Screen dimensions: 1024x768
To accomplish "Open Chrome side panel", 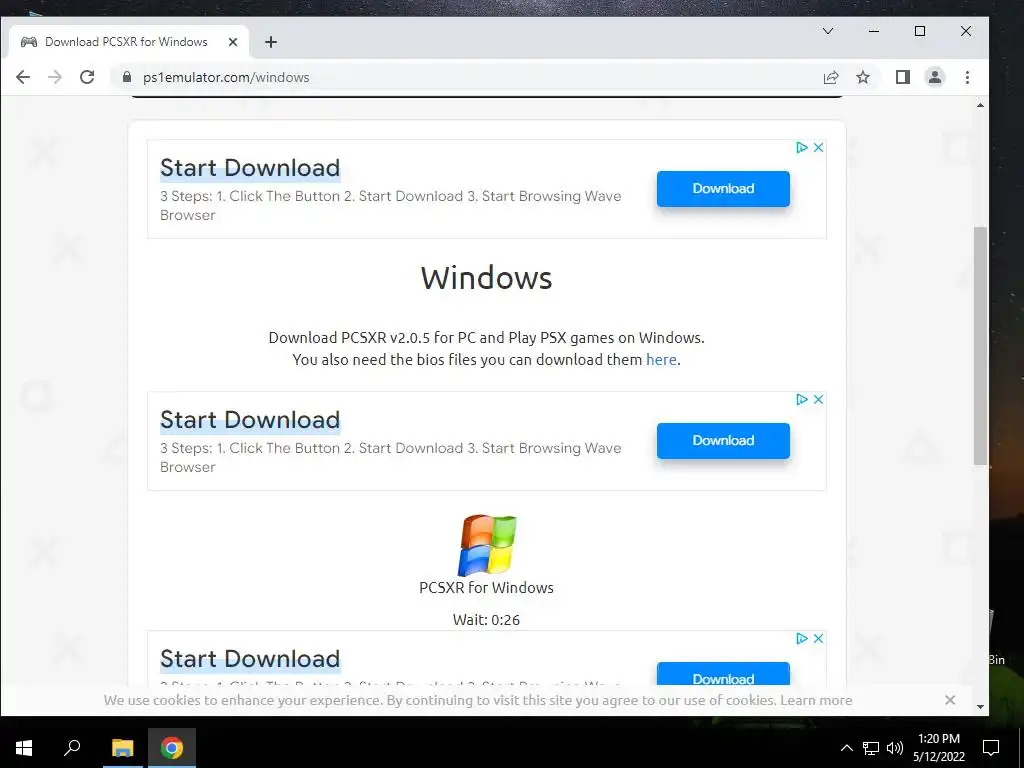I will click(903, 77).
